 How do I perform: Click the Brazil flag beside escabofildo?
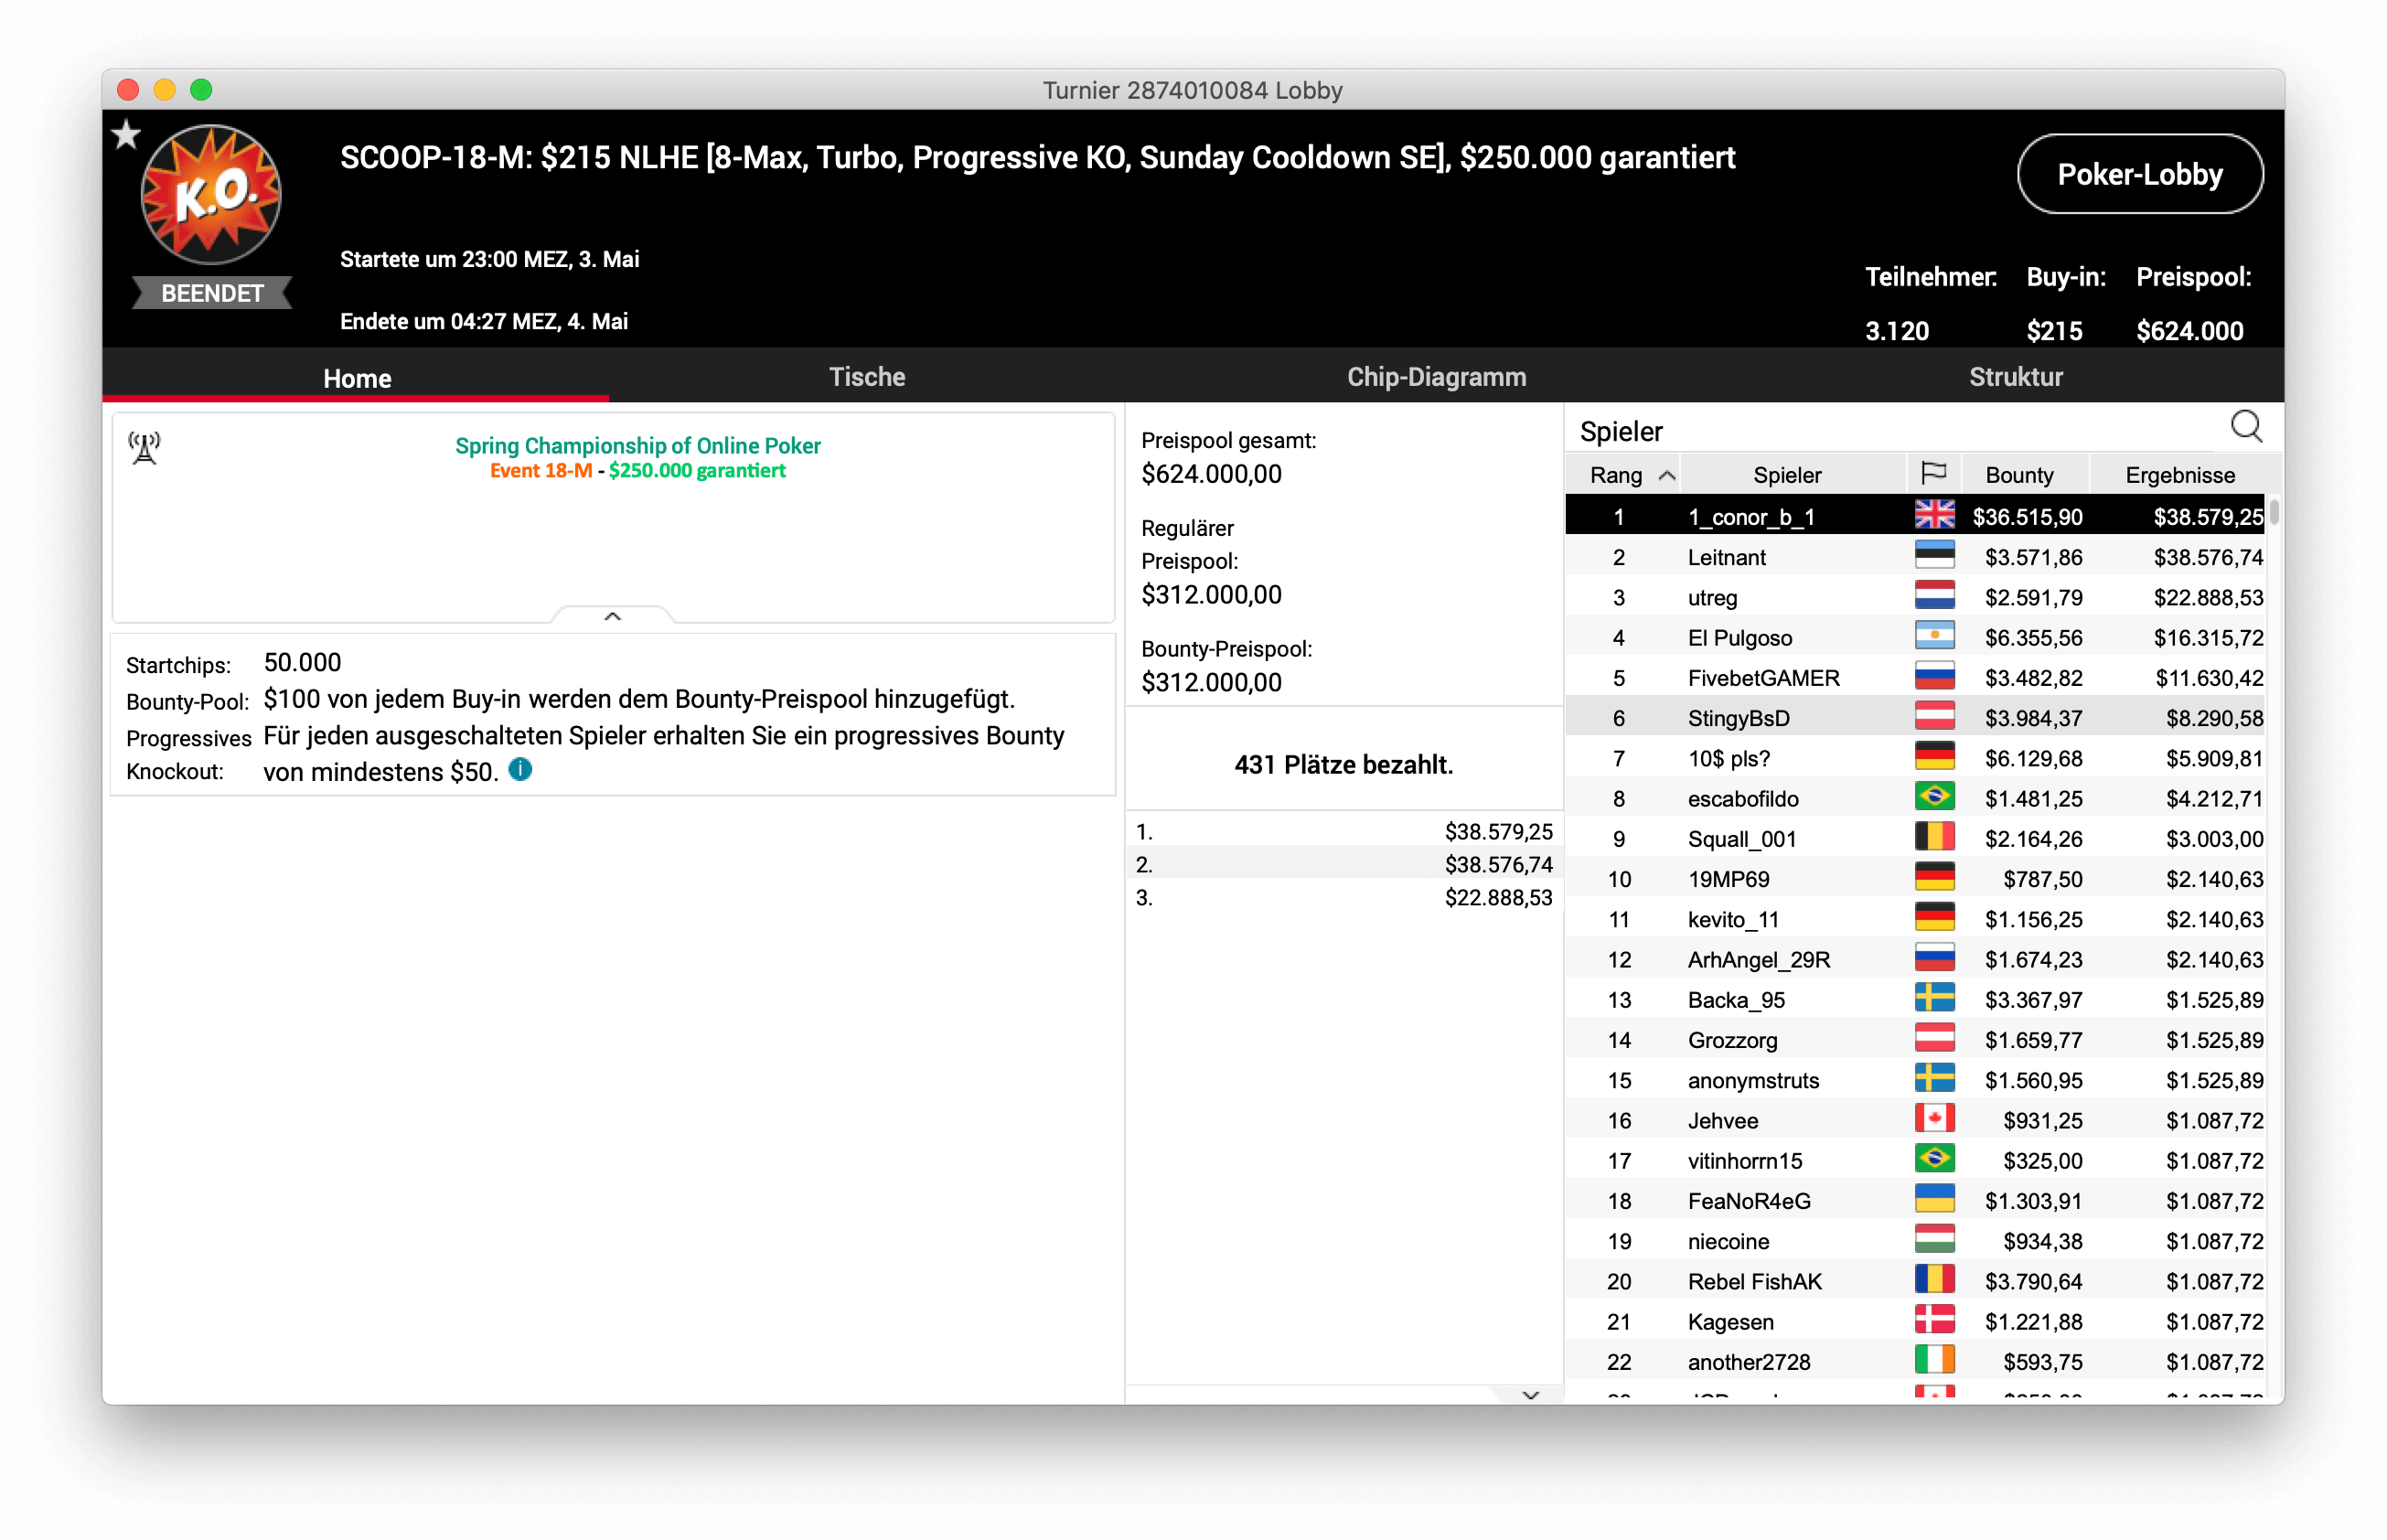(x=1934, y=797)
